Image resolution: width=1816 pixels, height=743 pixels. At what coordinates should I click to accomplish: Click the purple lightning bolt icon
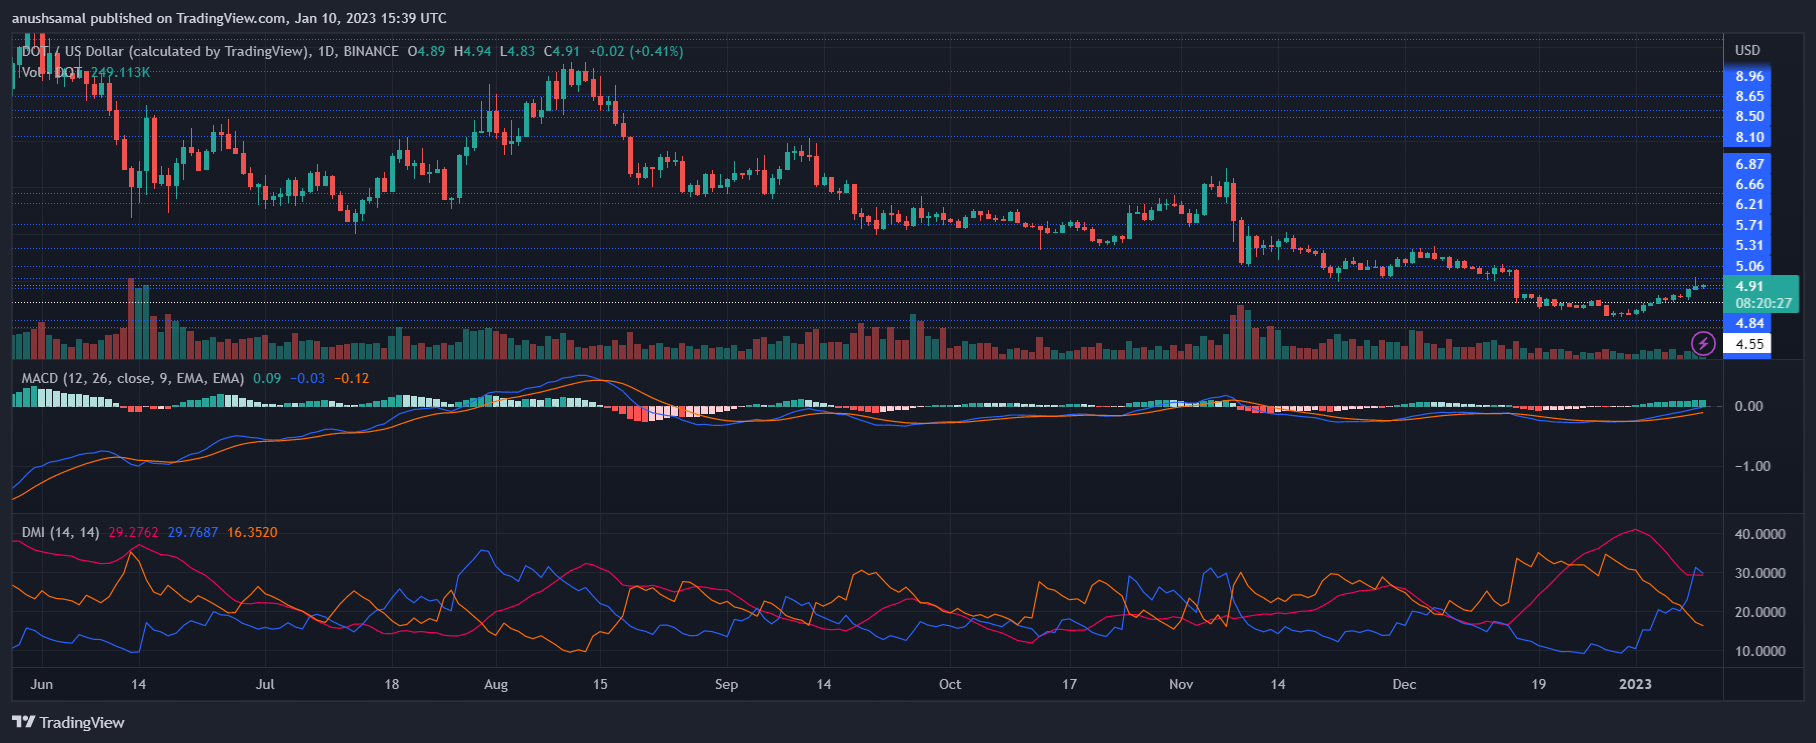pyautogui.click(x=1703, y=344)
